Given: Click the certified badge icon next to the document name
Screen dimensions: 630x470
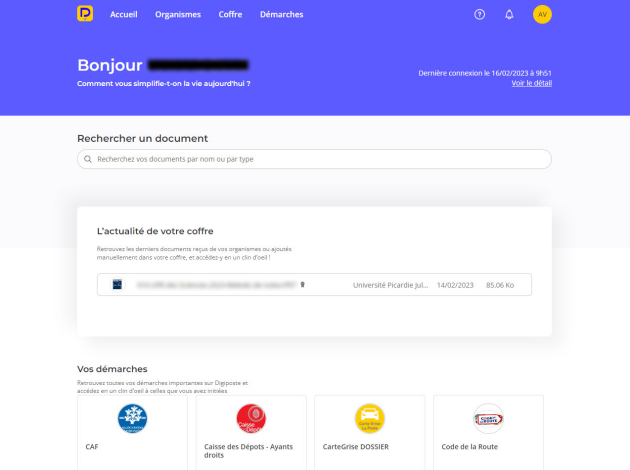Looking at the screenshot, I should coord(302,285).
